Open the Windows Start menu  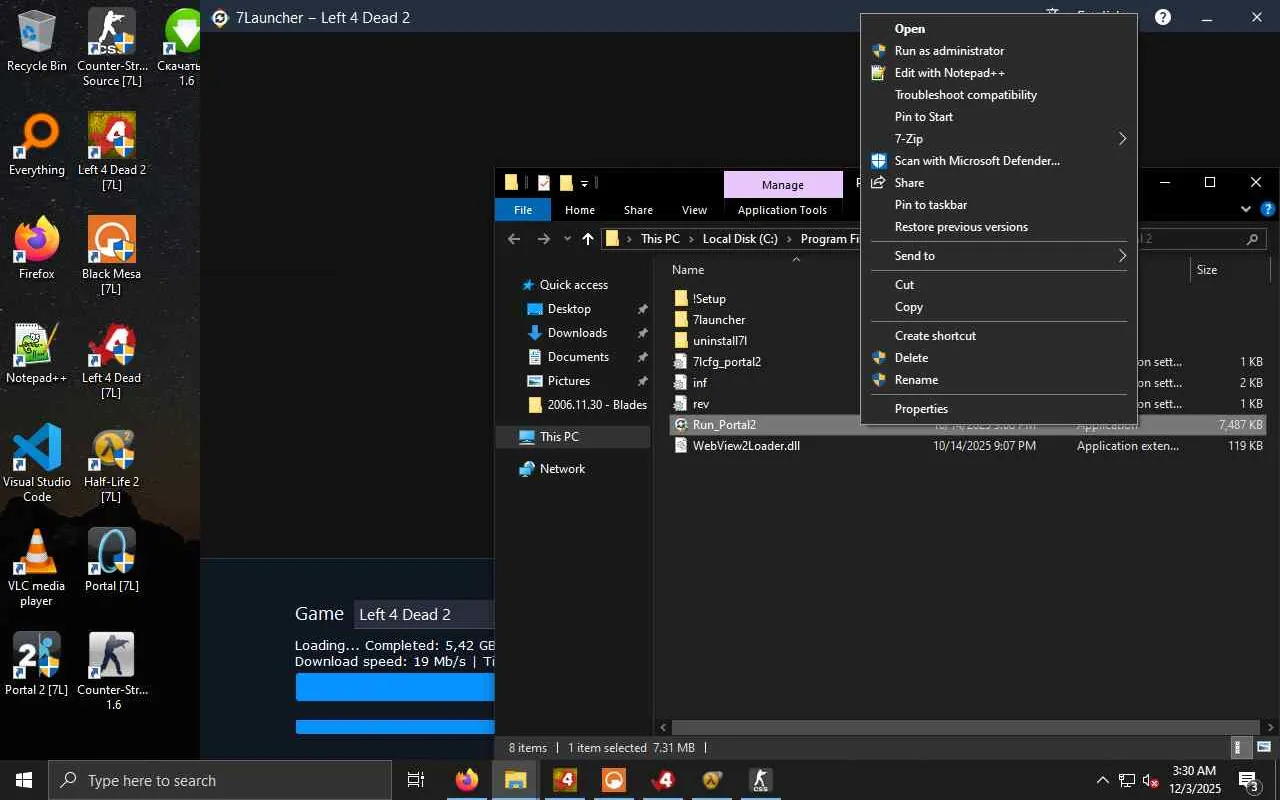click(x=24, y=780)
